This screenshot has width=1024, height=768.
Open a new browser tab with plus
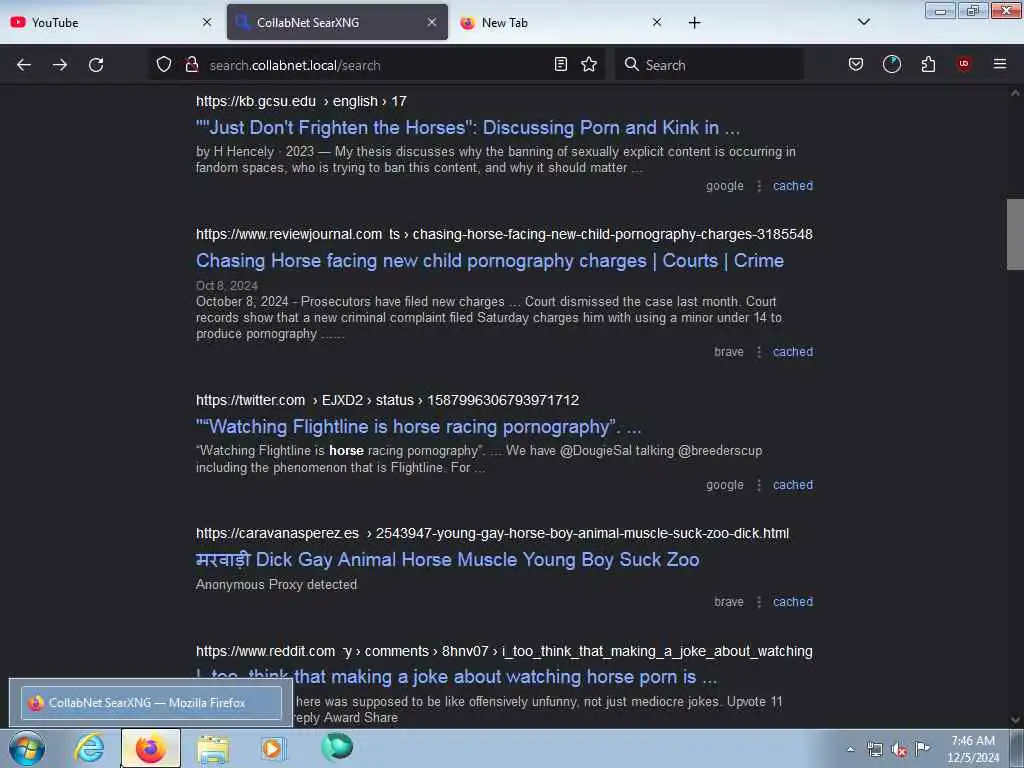click(694, 23)
